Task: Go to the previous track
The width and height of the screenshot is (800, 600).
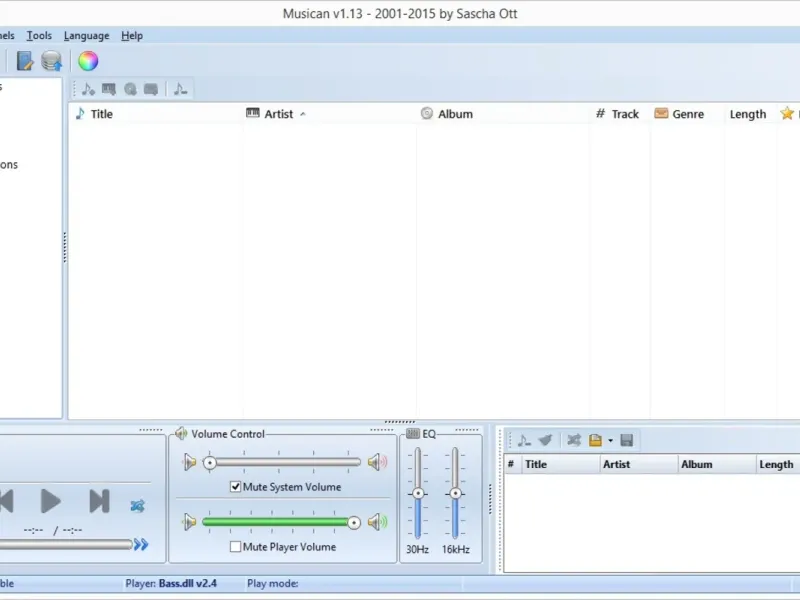Action: (6, 501)
